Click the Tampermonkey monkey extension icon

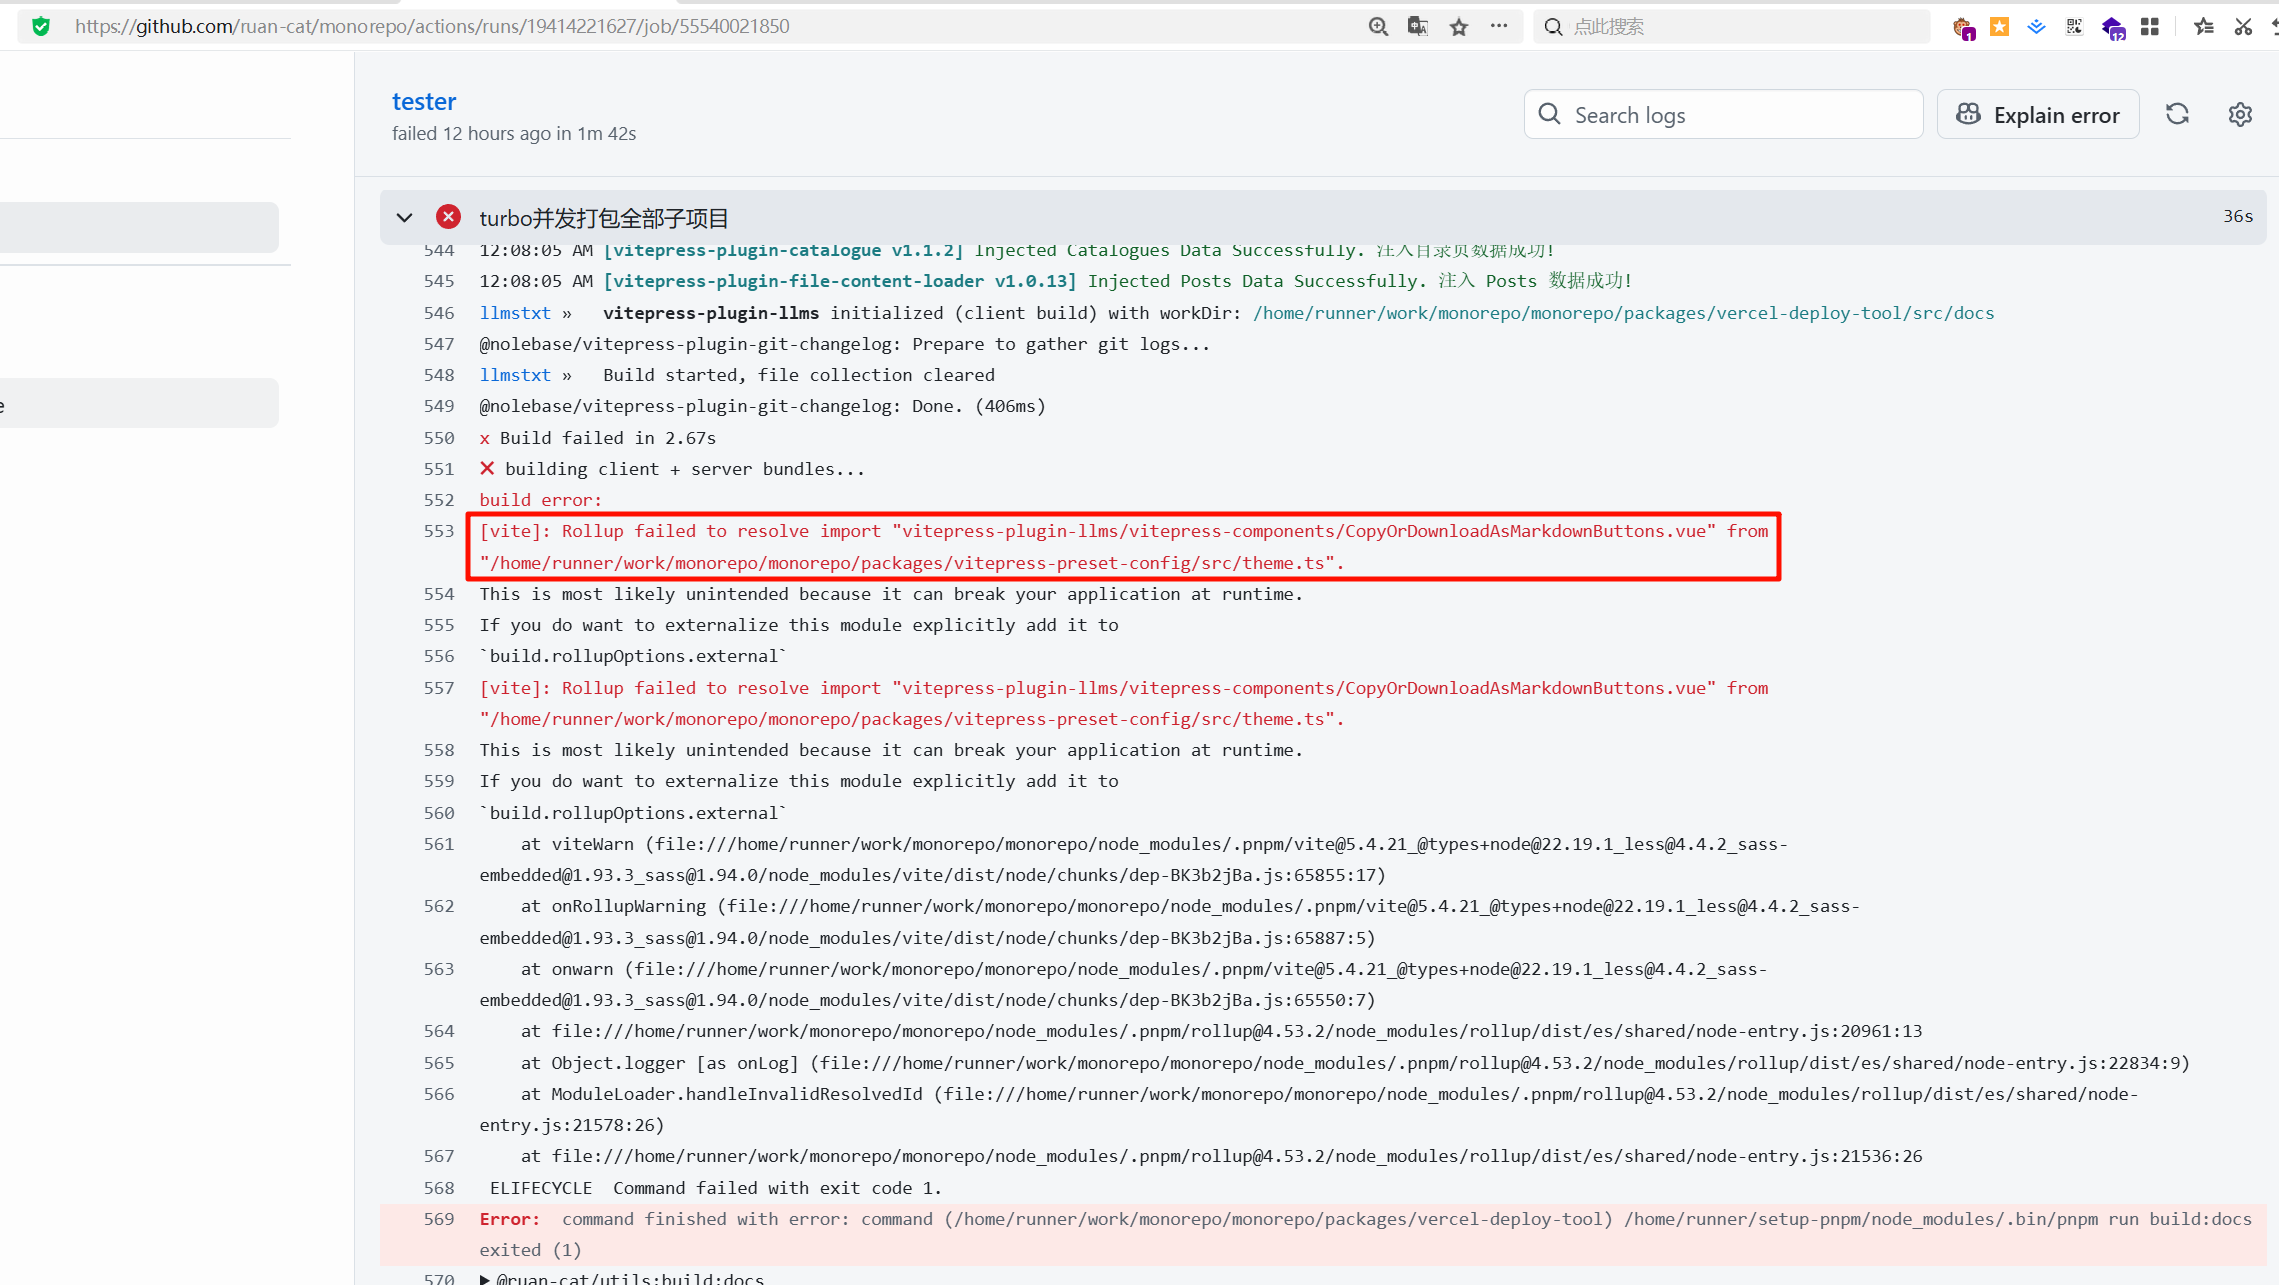click(1963, 27)
